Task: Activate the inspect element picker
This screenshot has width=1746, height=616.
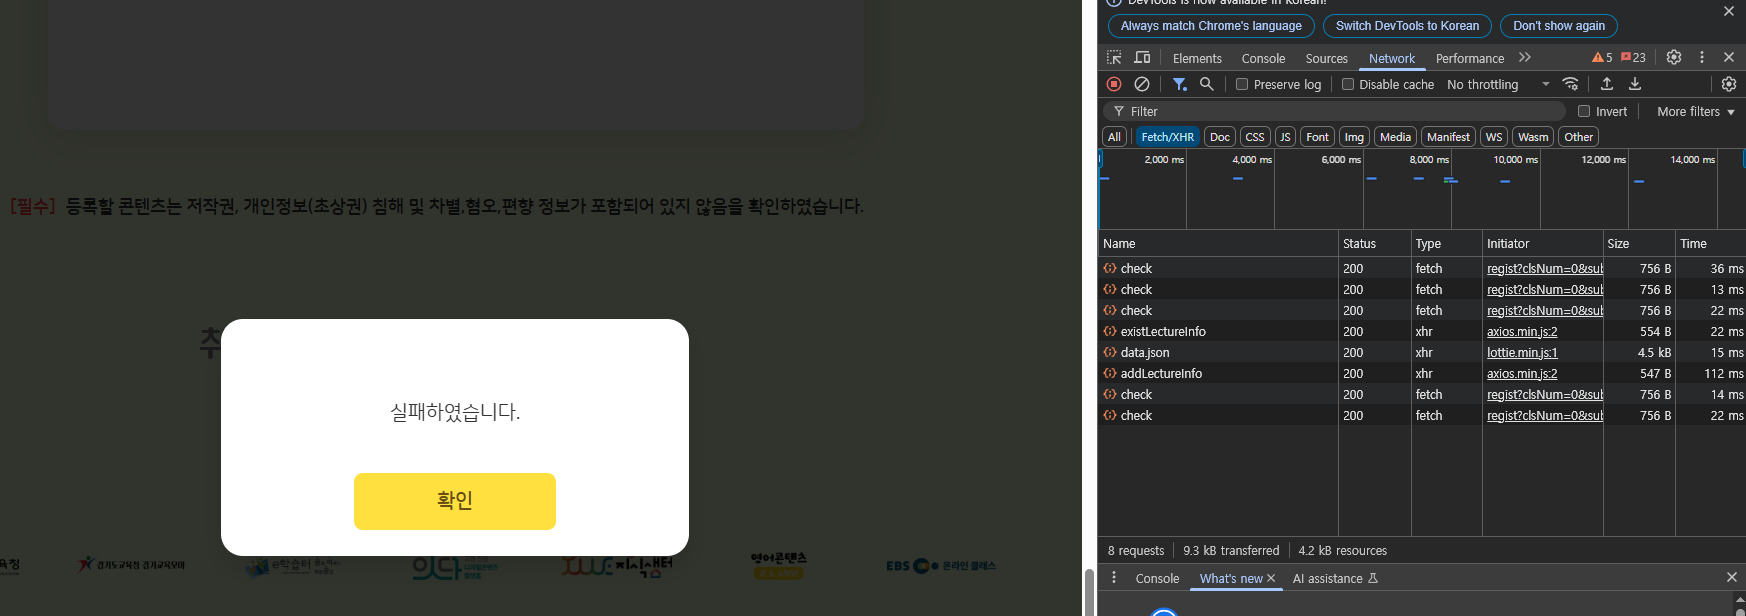Action: [1114, 58]
